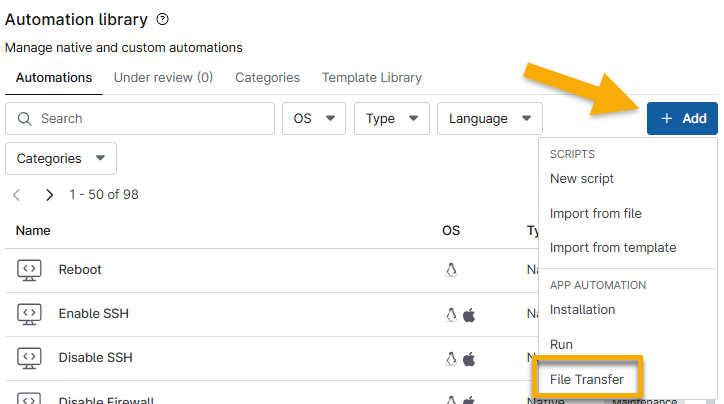The height and width of the screenshot is (404, 724).
Task: Click the Linux icon in Reboot row
Action: (x=451, y=270)
